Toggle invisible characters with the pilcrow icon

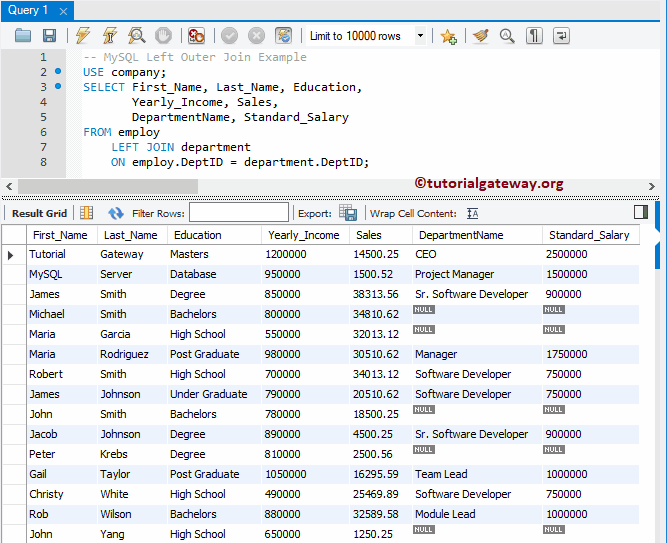535,36
